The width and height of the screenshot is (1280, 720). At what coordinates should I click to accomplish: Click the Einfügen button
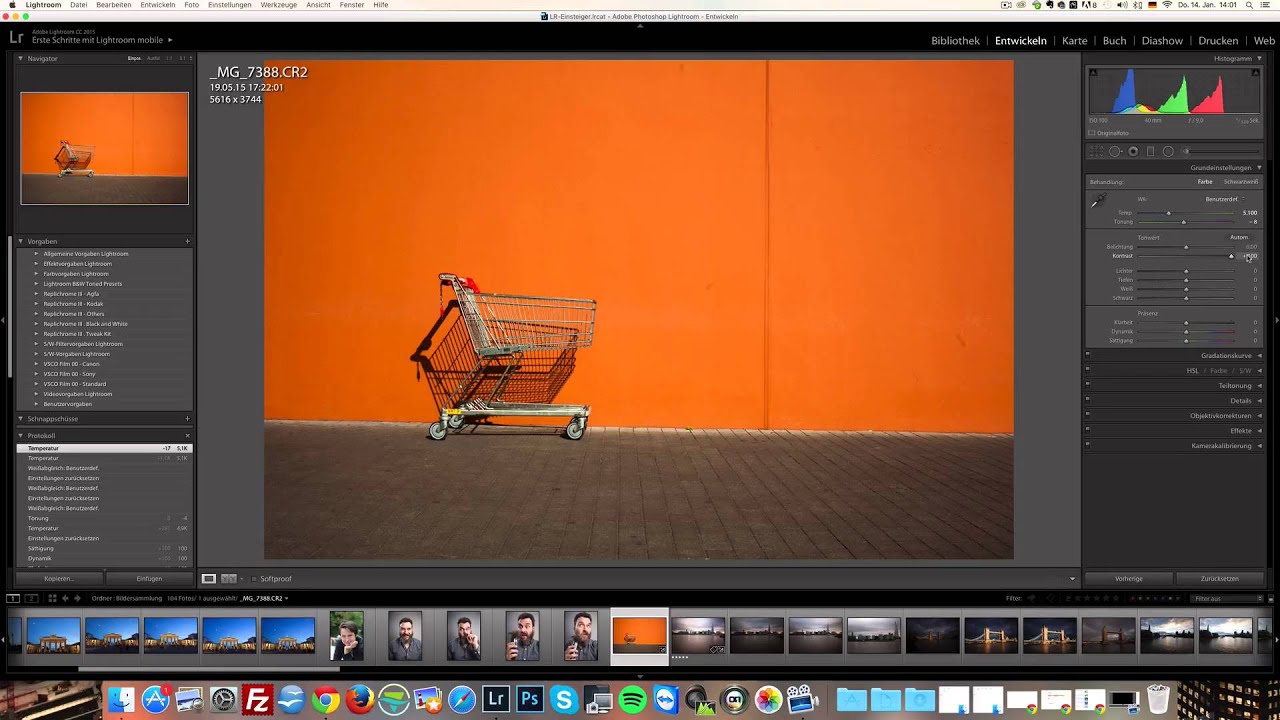tap(149, 579)
